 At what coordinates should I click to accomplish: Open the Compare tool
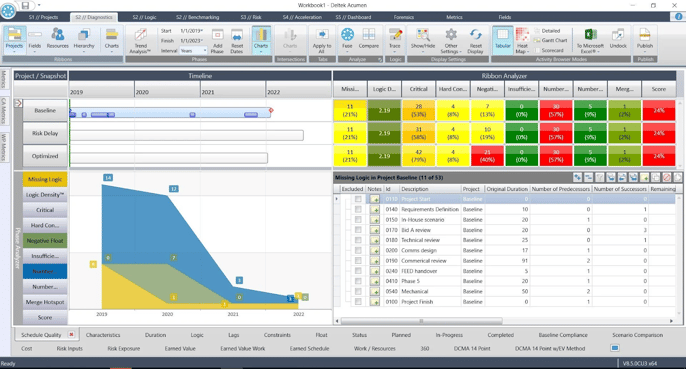369,35
